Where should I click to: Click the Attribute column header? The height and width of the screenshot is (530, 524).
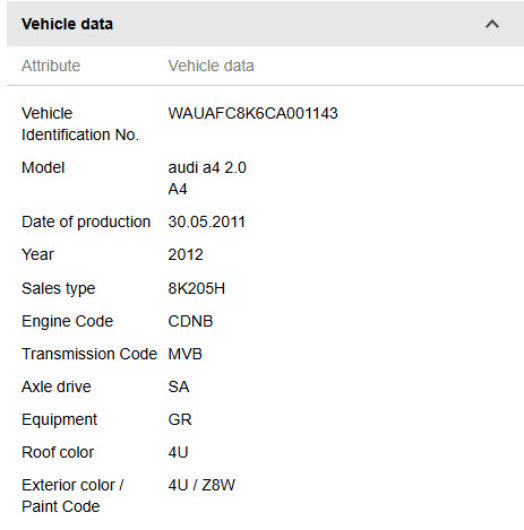[51, 66]
